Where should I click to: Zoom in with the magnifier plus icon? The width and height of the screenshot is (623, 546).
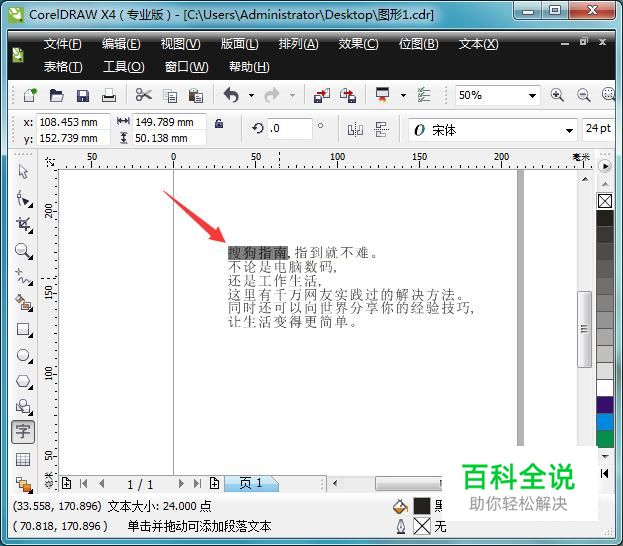pyautogui.click(x=557, y=95)
